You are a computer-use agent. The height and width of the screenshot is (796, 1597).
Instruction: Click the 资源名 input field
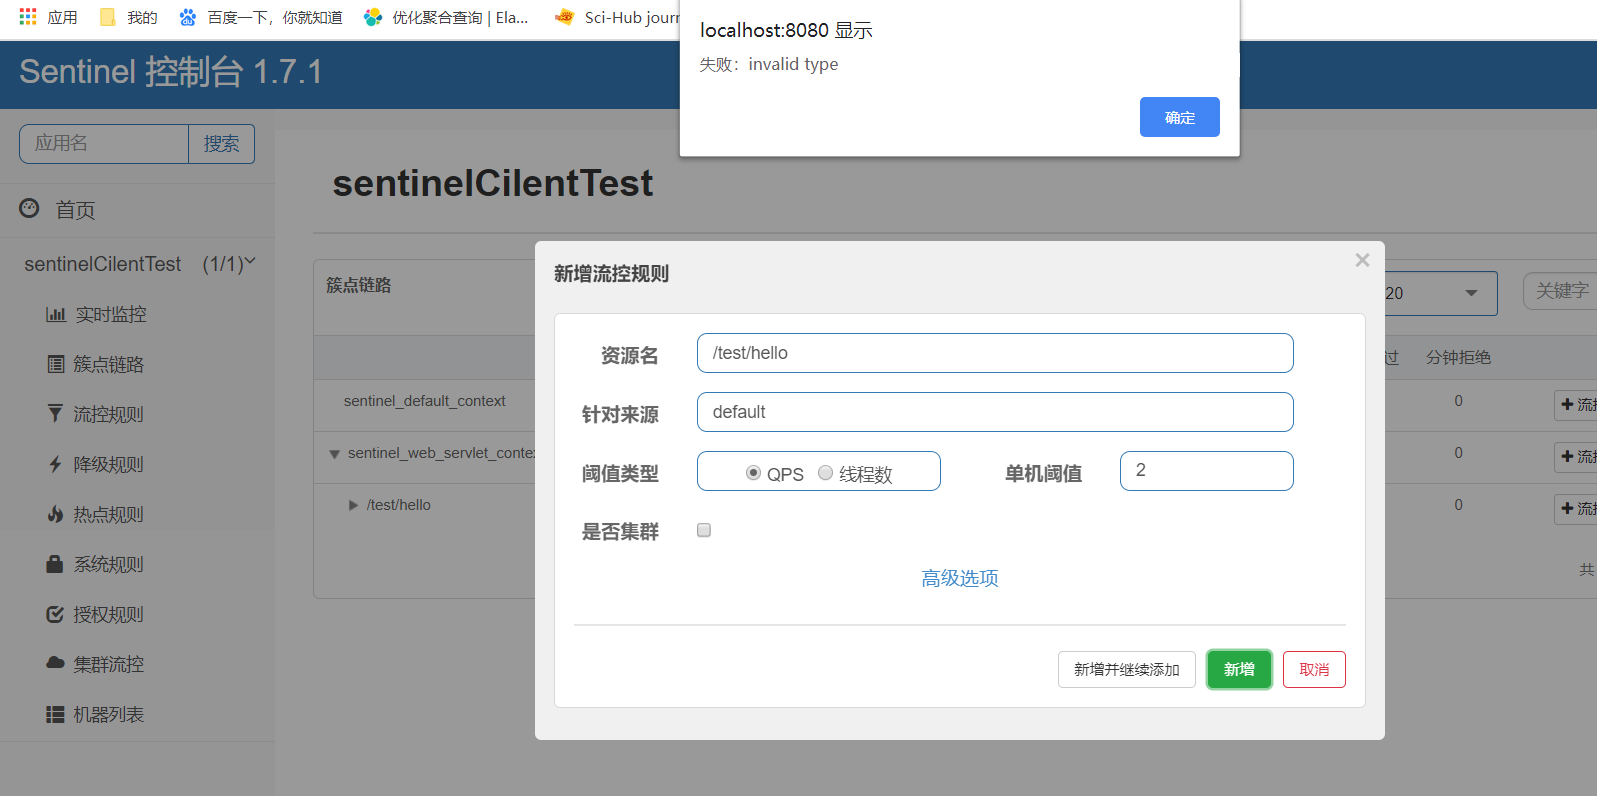click(995, 353)
